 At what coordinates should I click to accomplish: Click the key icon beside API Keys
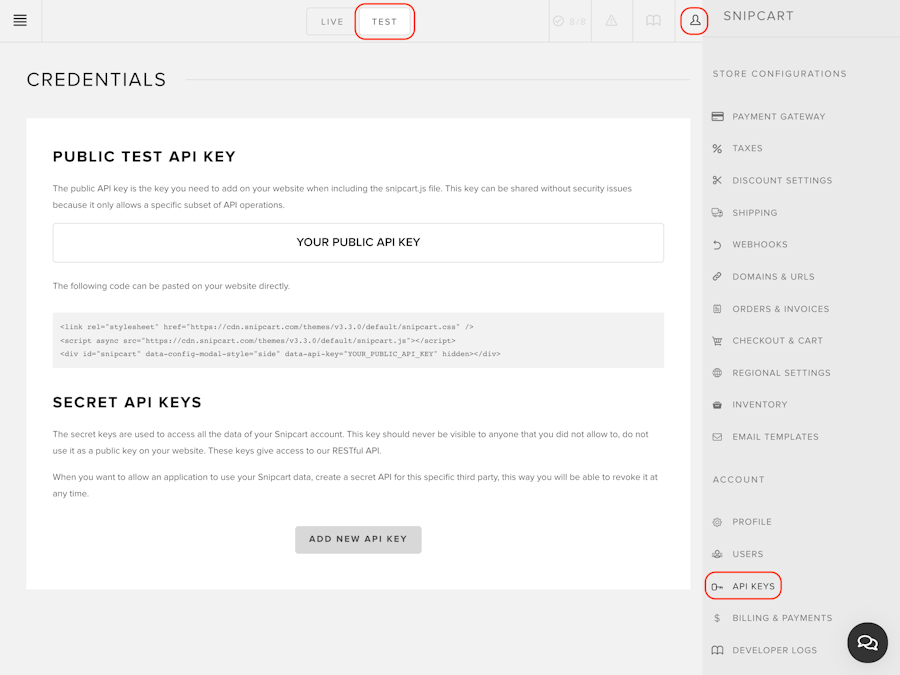717,587
